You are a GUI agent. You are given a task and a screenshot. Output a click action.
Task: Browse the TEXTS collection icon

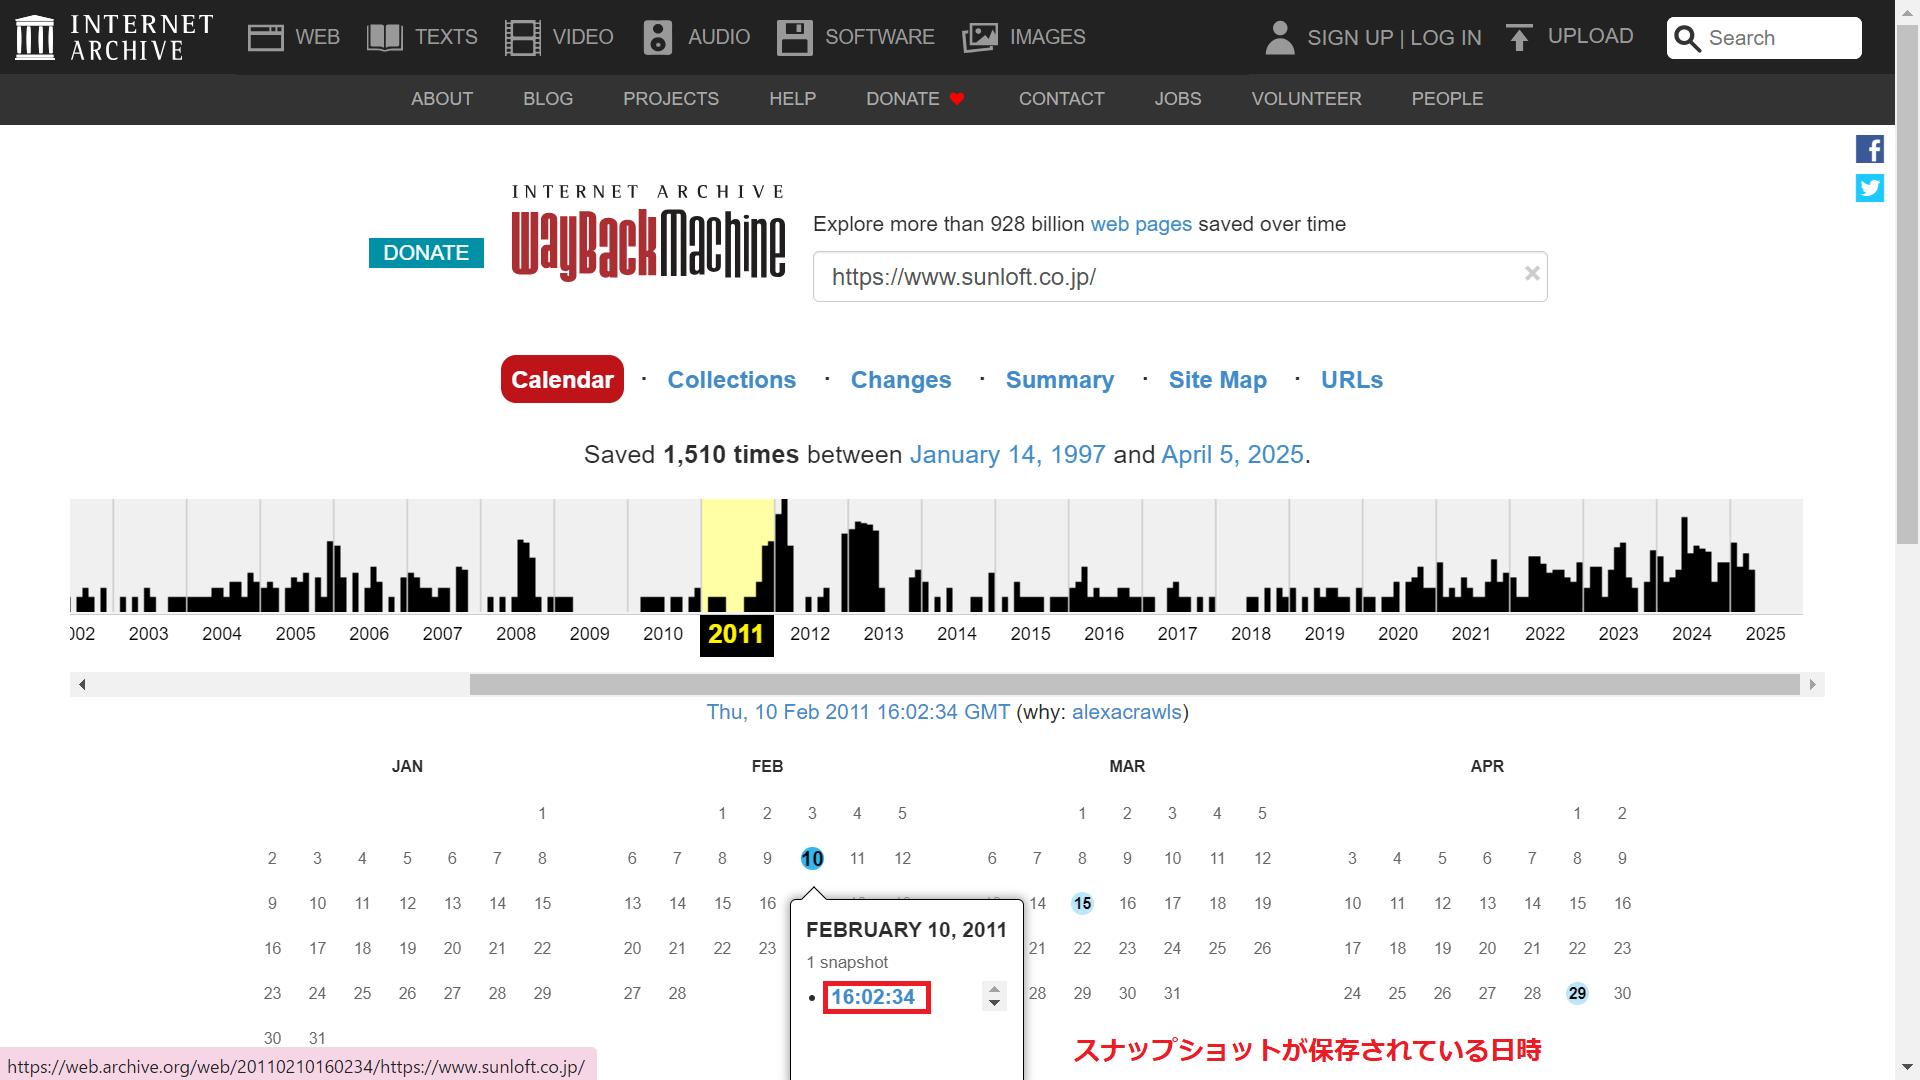point(384,36)
